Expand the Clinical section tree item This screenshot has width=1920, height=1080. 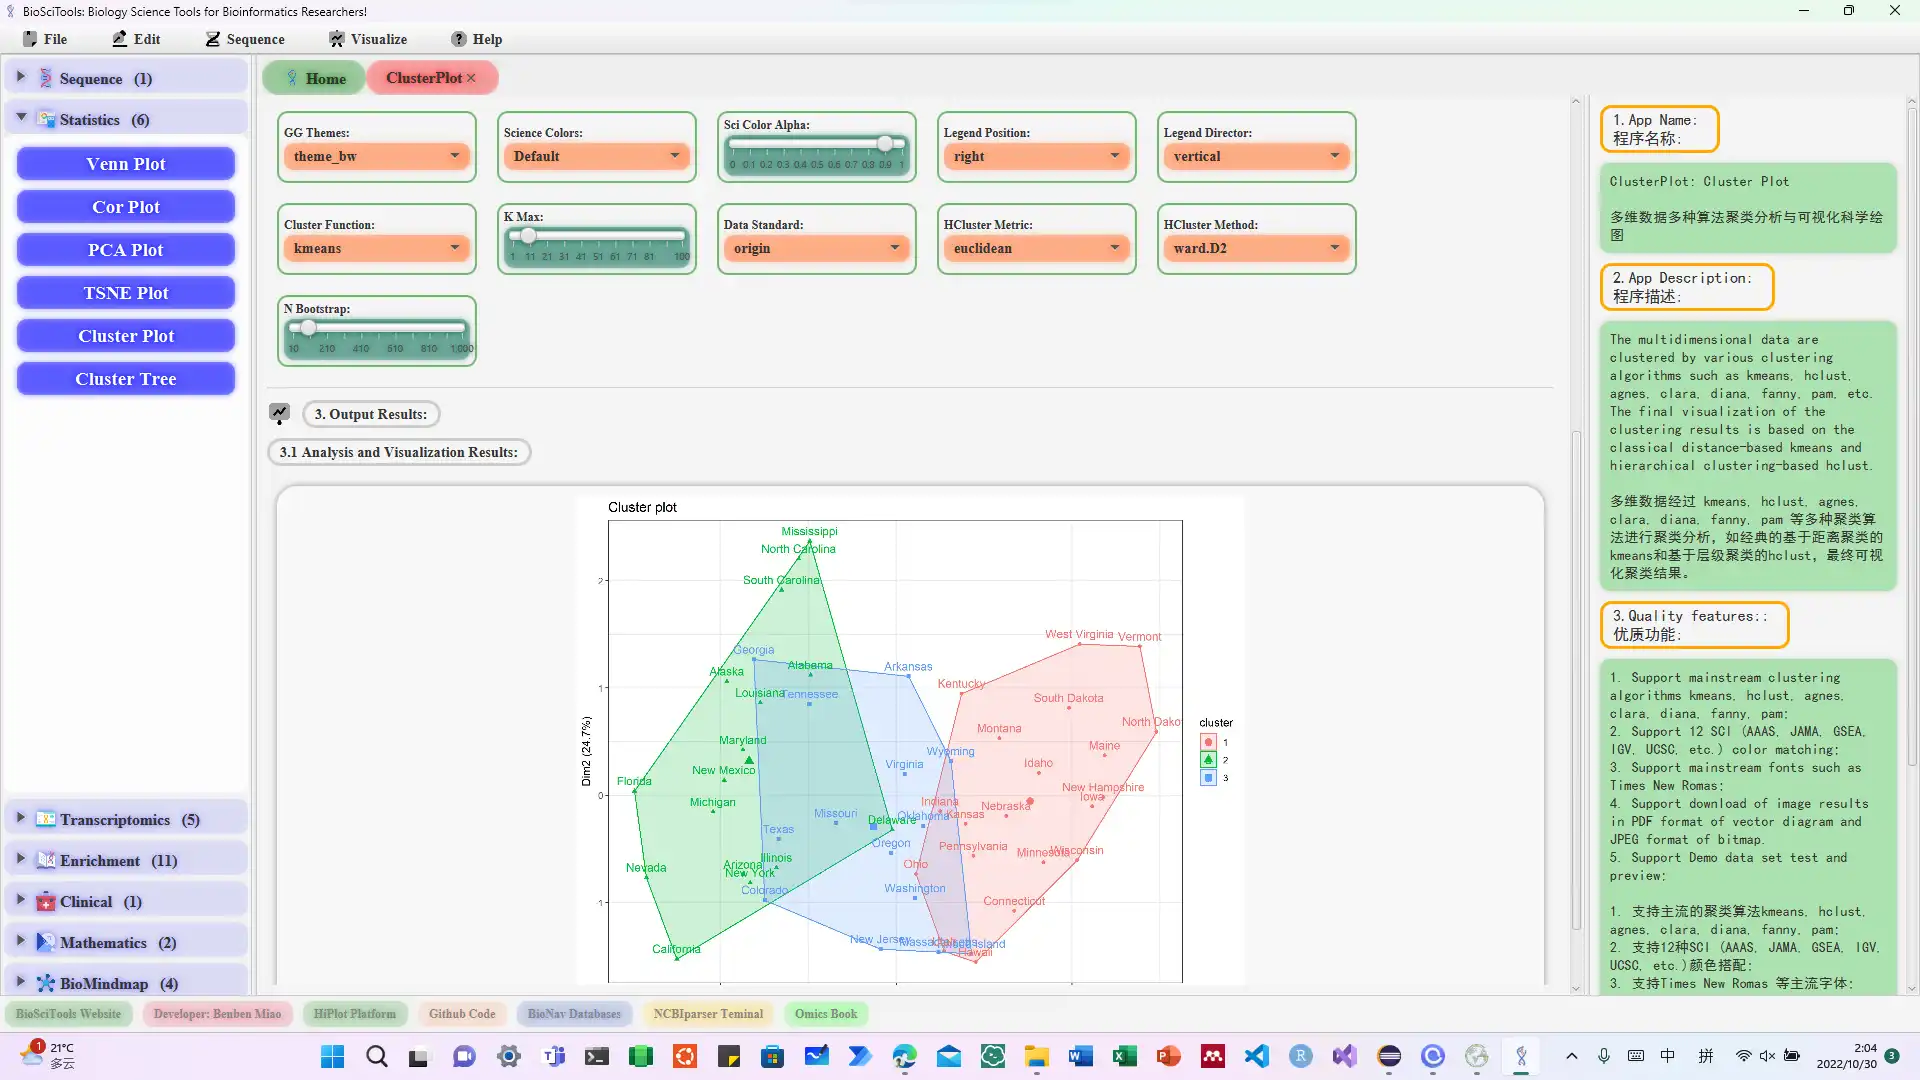(x=21, y=901)
